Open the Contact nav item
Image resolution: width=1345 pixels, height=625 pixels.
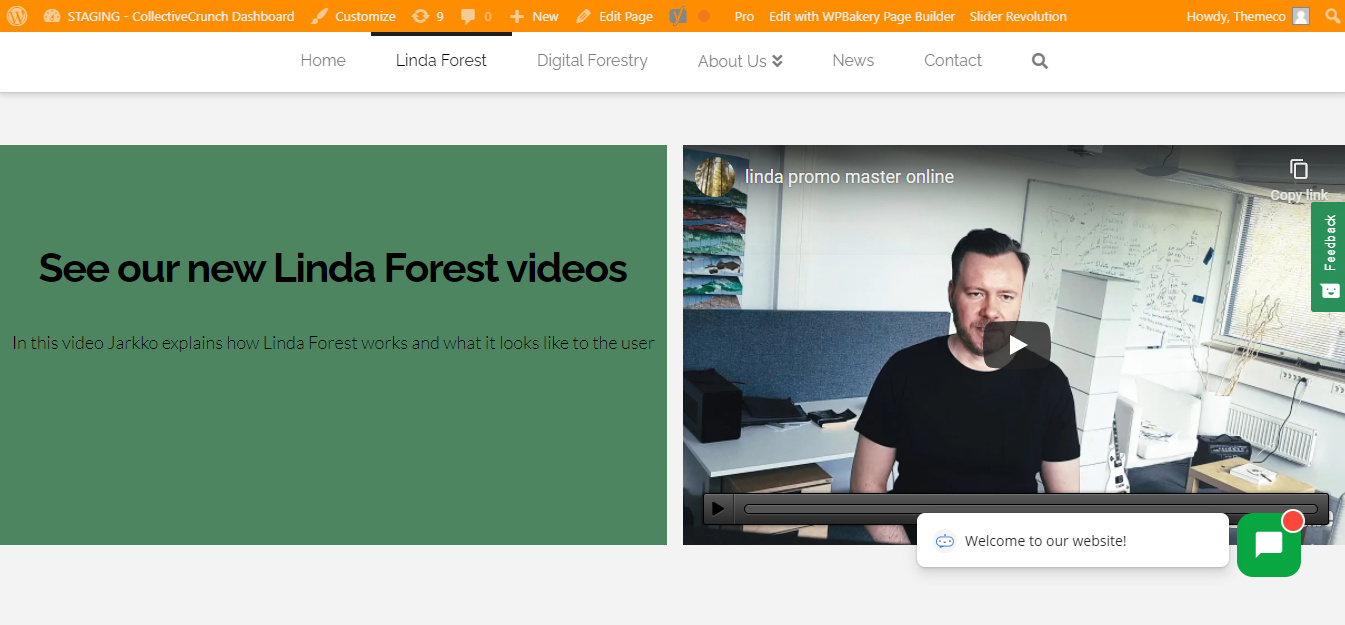click(953, 61)
